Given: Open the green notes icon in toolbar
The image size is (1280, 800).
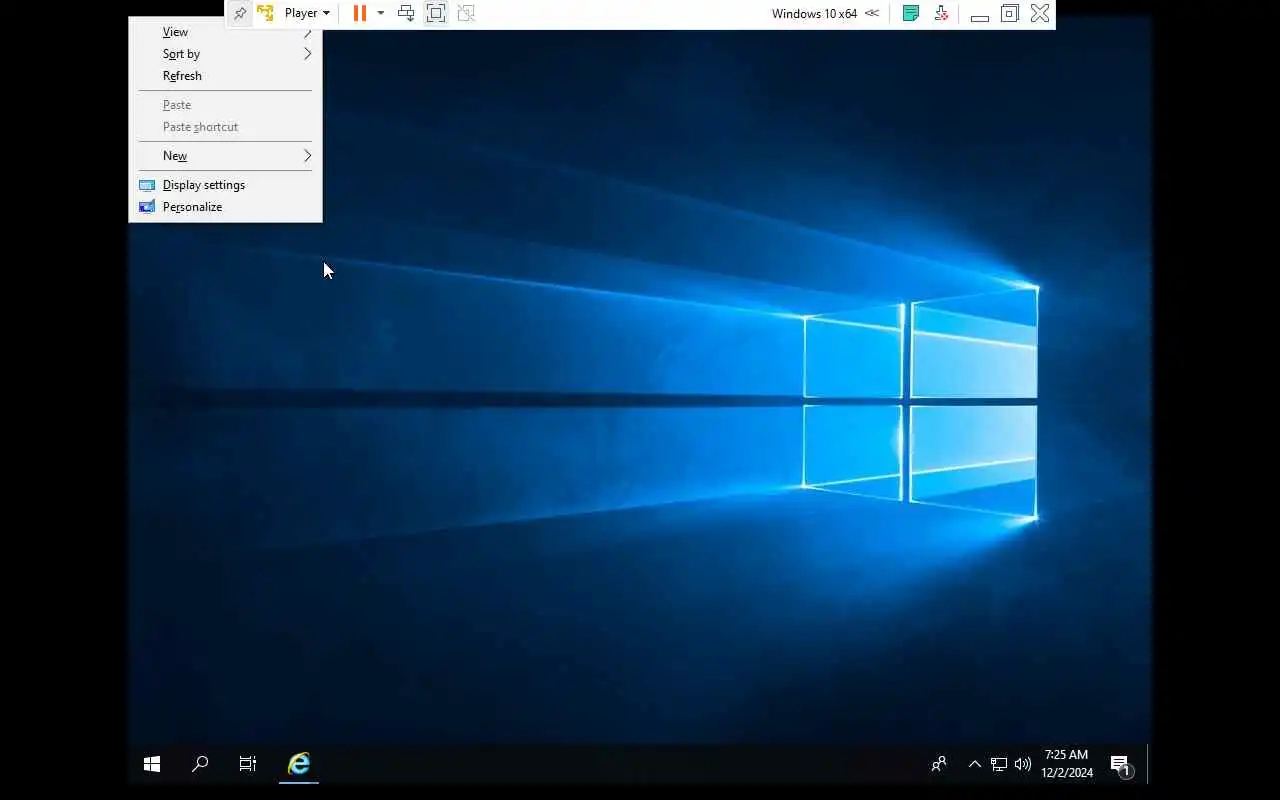Looking at the screenshot, I should pyautogui.click(x=911, y=13).
